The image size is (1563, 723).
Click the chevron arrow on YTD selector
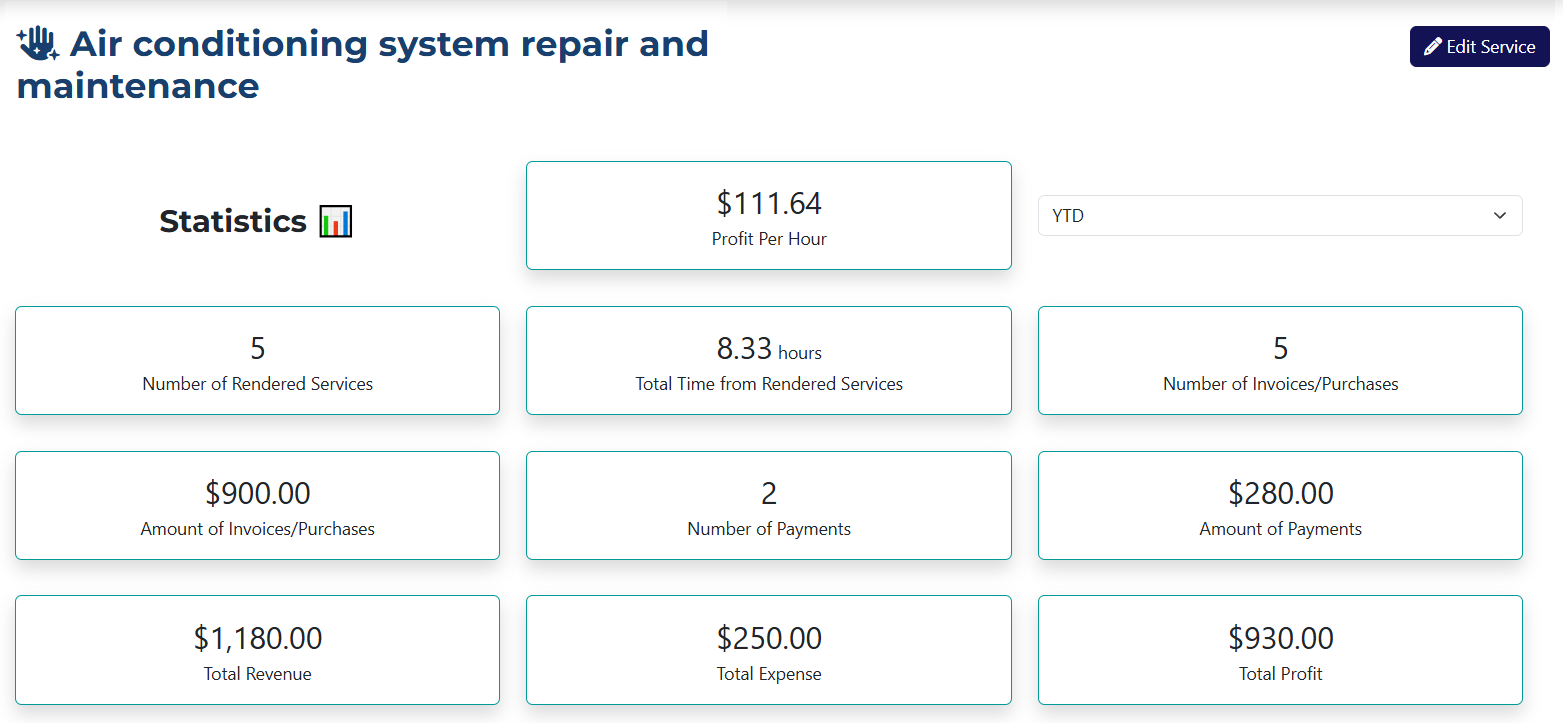1499,216
